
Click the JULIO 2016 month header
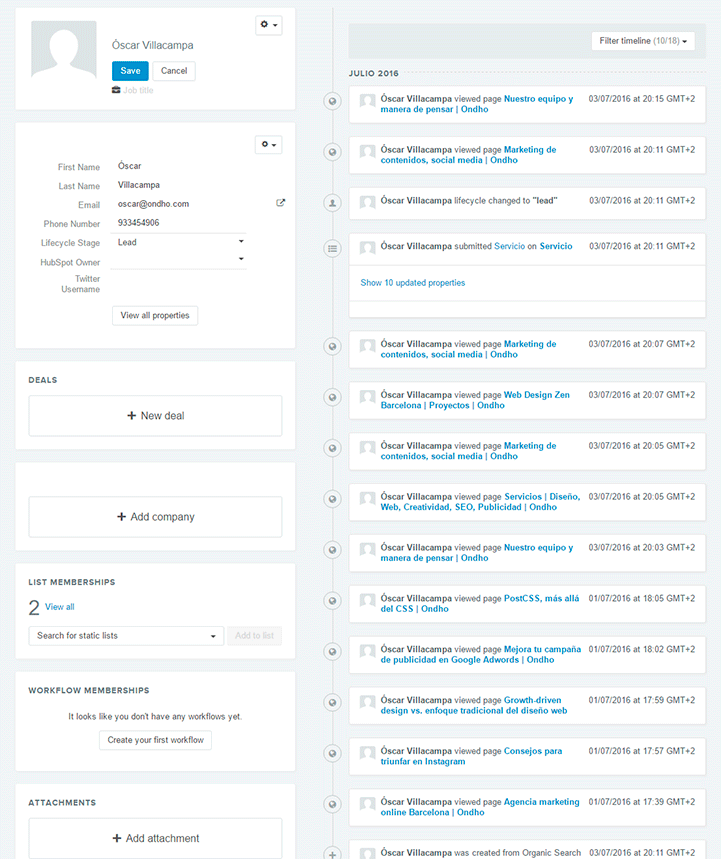point(374,73)
